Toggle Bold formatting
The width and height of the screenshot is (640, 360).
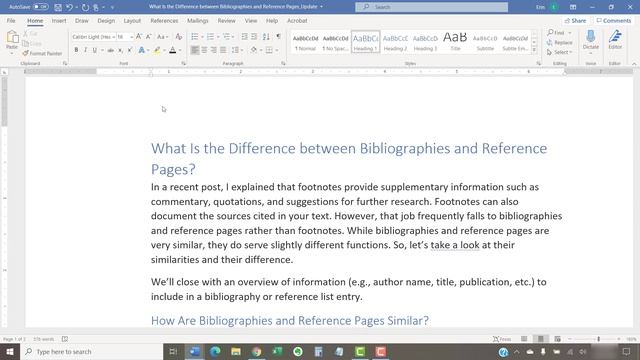(x=76, y=50)
